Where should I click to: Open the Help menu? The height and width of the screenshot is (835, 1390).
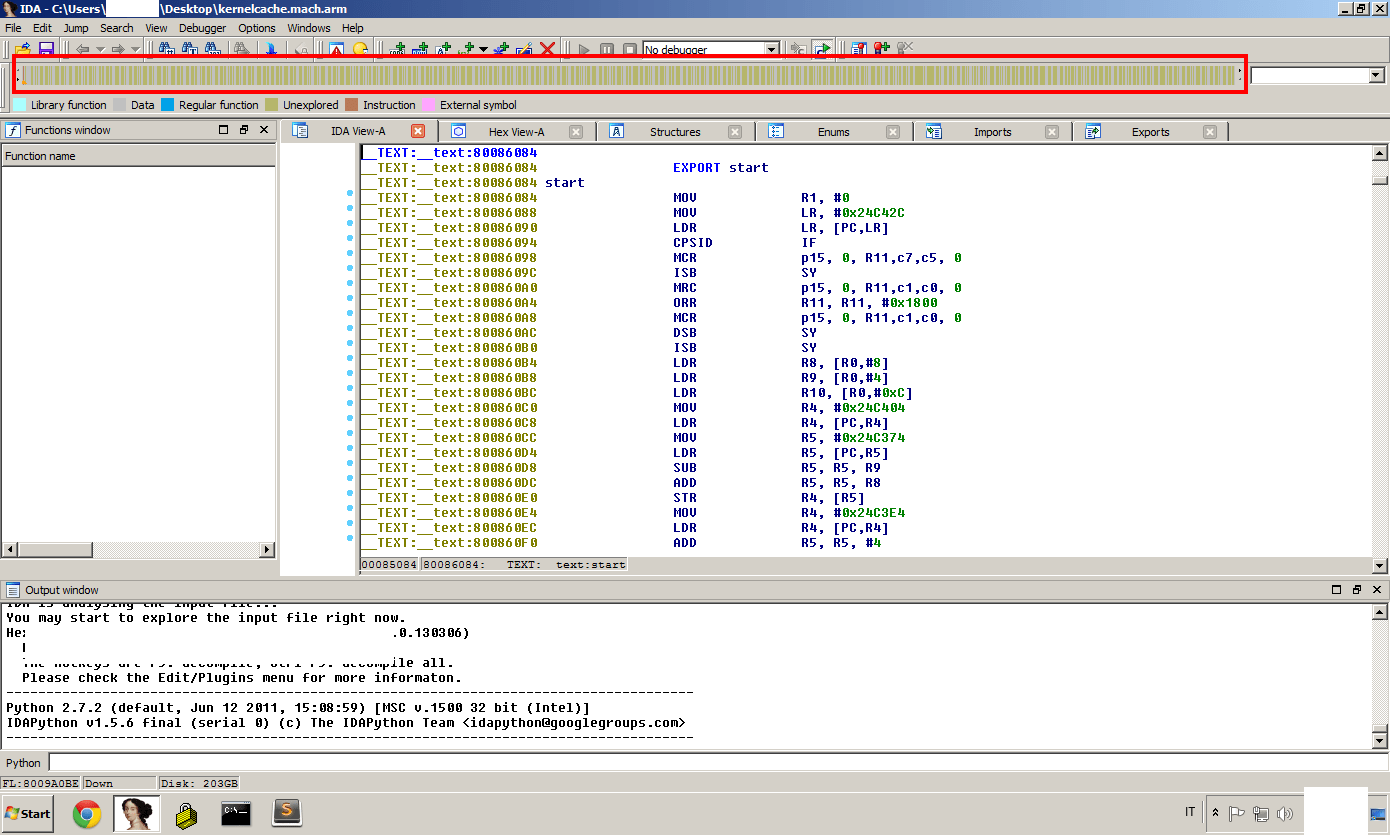click(x=353, y=28)
